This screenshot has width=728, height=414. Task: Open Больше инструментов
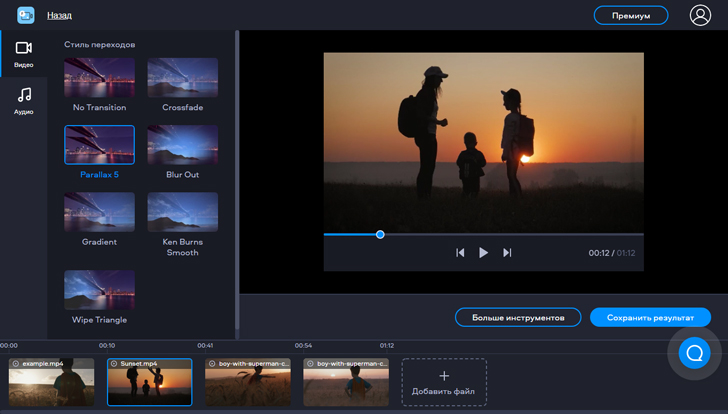pyautogui.click(x=518, y=317)
